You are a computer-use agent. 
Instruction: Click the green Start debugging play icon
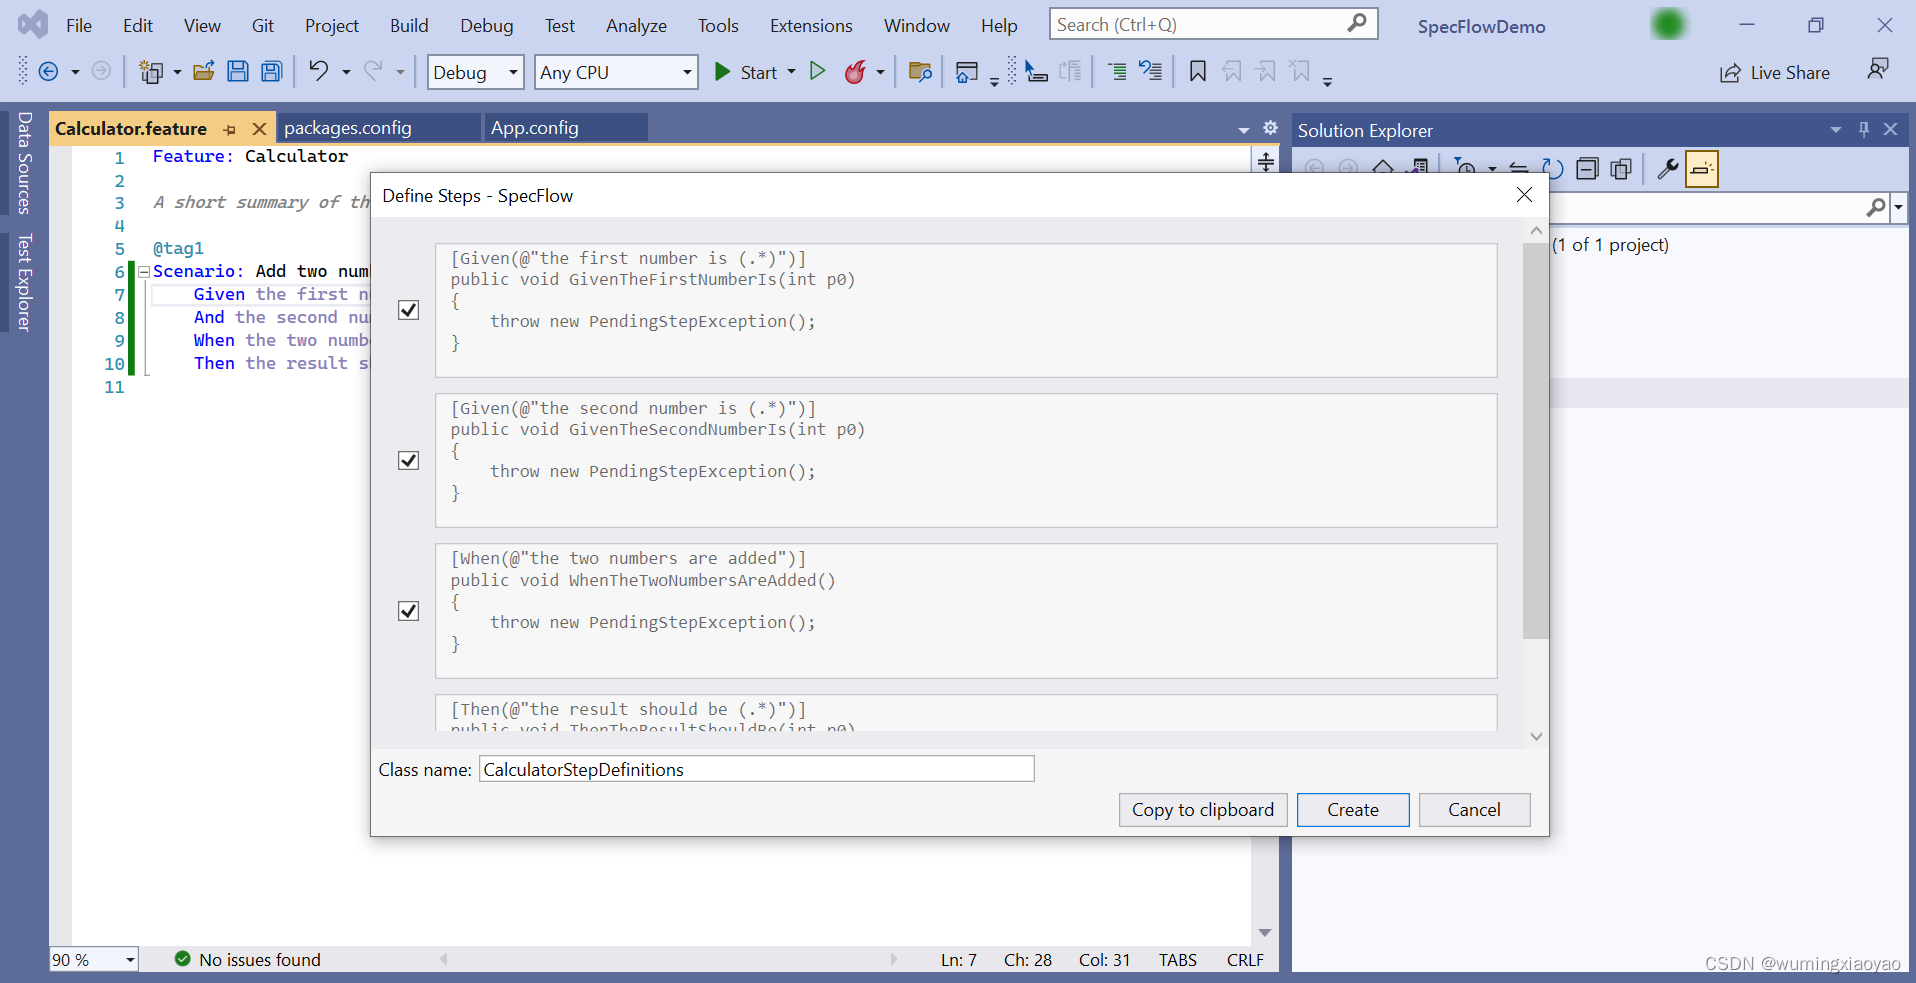(722, 71)
